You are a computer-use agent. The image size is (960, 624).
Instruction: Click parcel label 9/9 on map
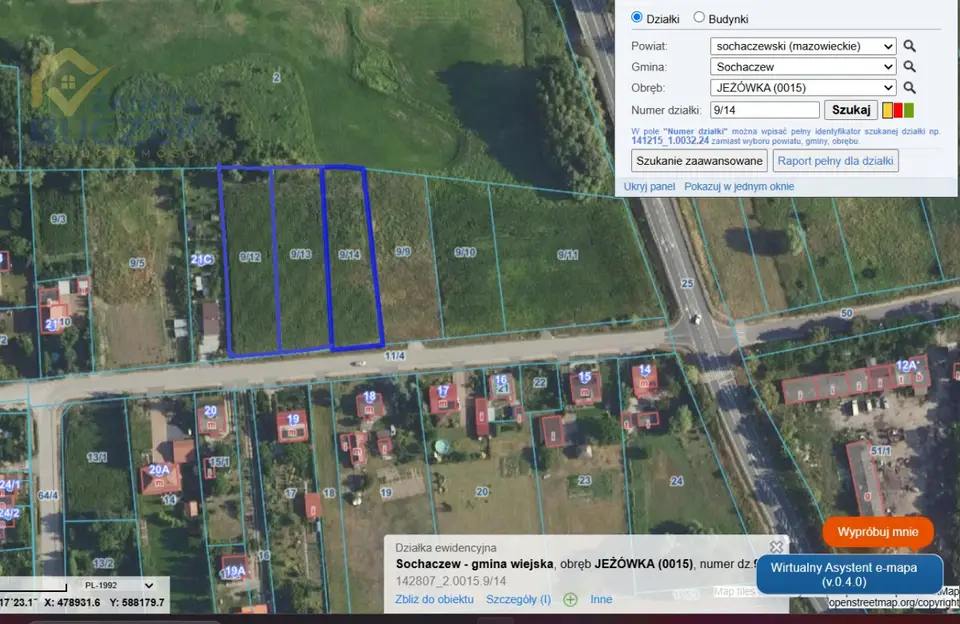click(402, 252)
